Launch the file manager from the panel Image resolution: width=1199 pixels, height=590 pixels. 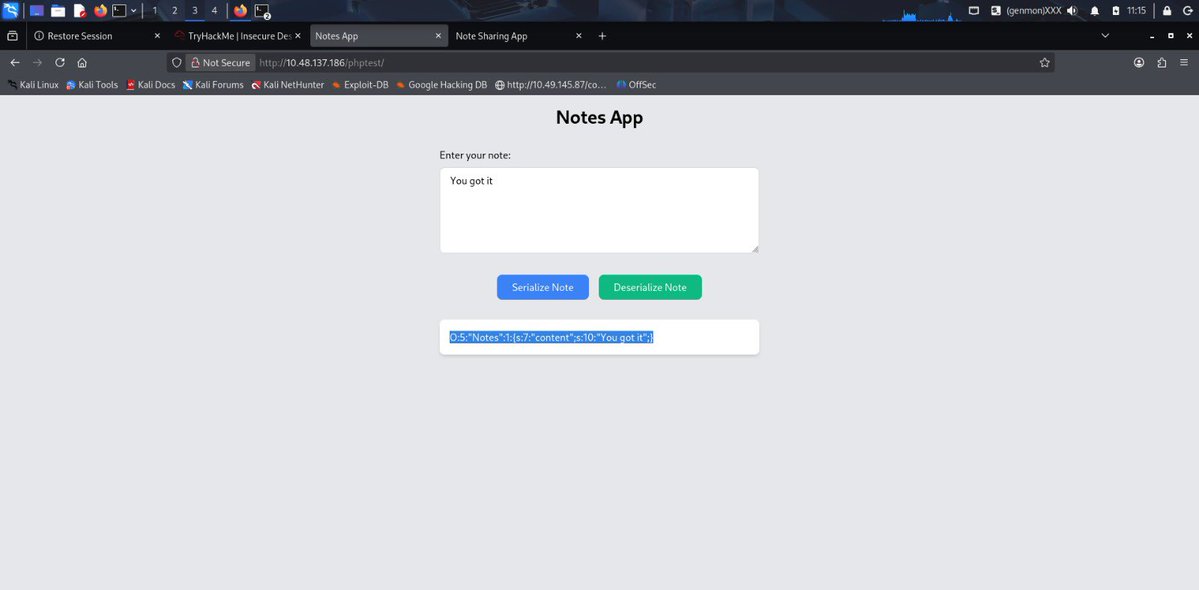[x=58, y=11]
